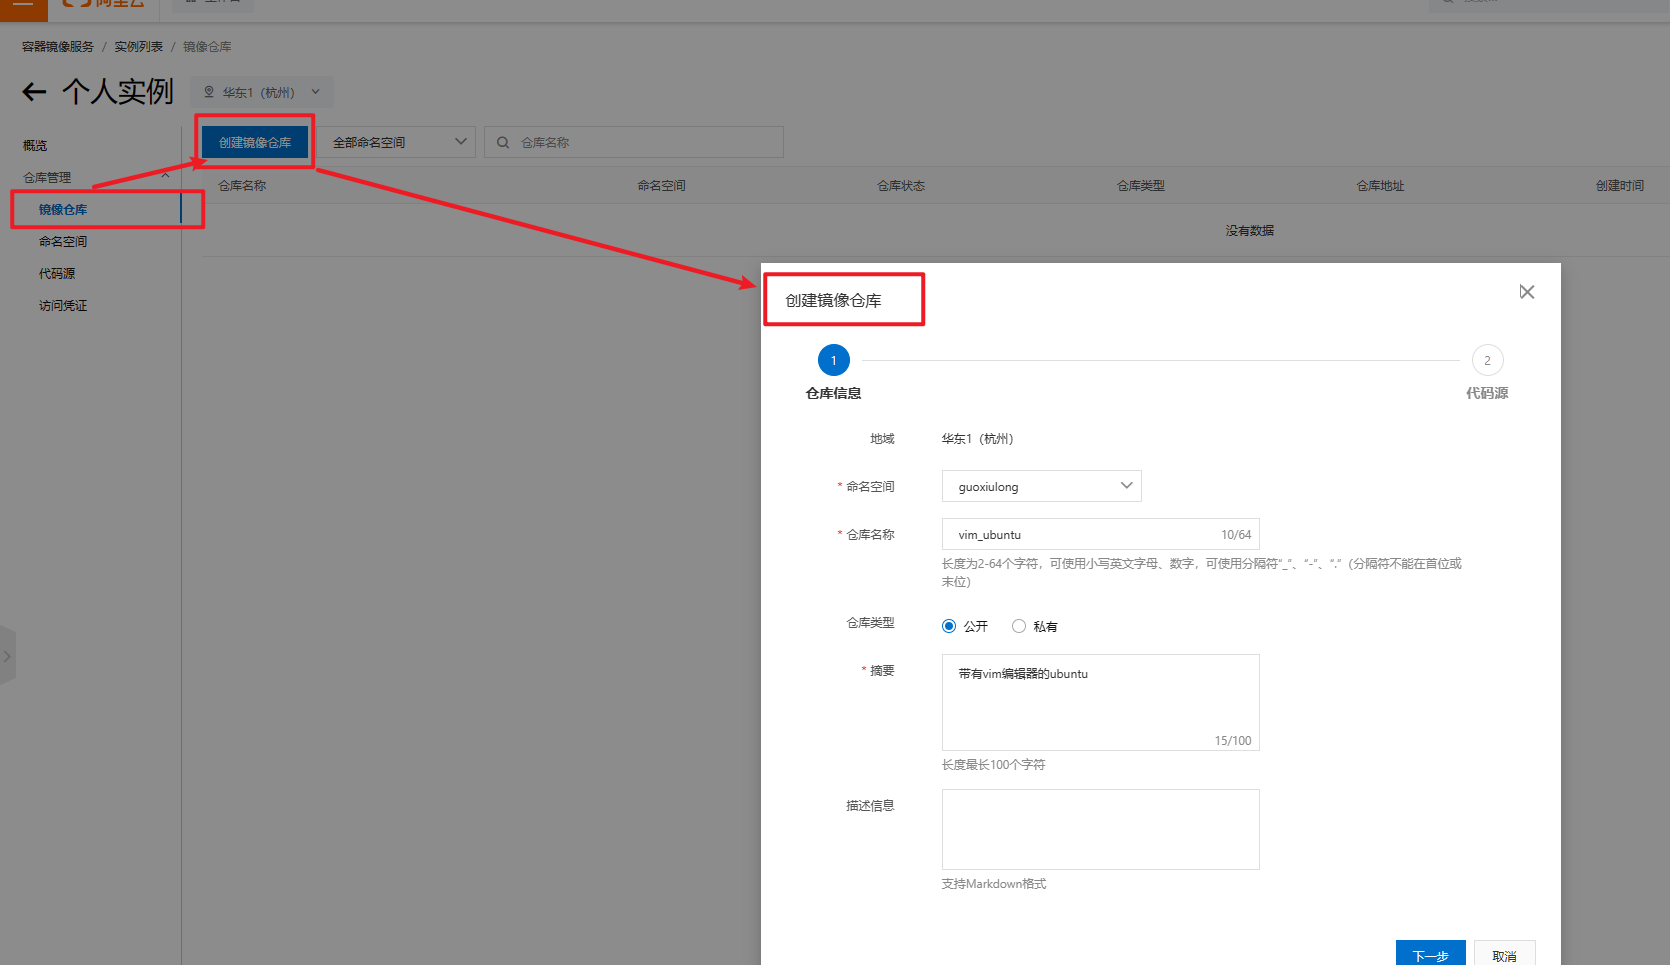Click the 命名空间 column header in the table

pos(661,185)
